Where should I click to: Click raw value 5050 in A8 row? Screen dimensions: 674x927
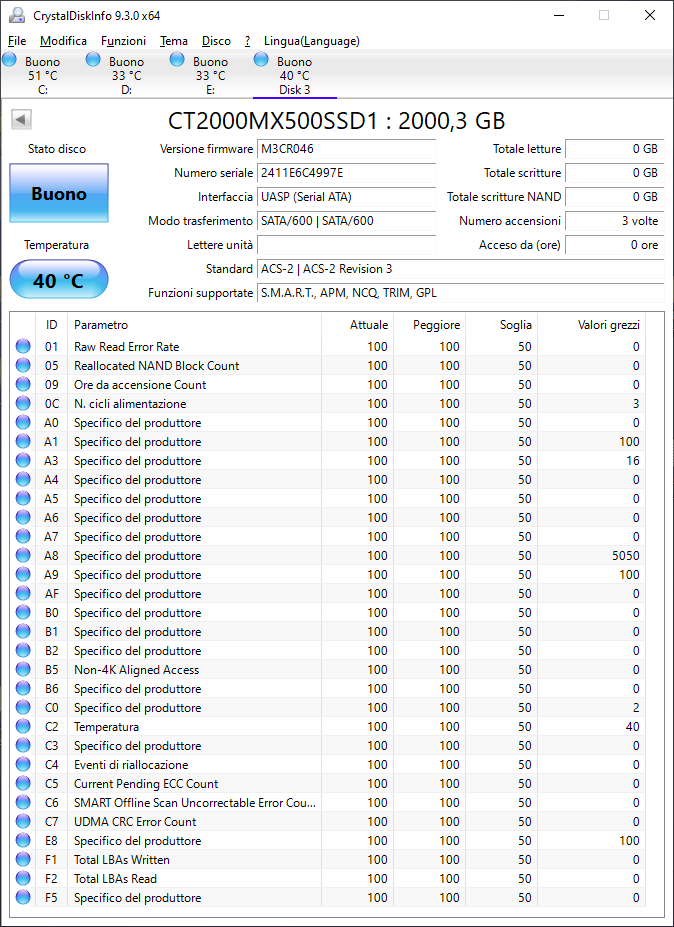tap(626, 556)
